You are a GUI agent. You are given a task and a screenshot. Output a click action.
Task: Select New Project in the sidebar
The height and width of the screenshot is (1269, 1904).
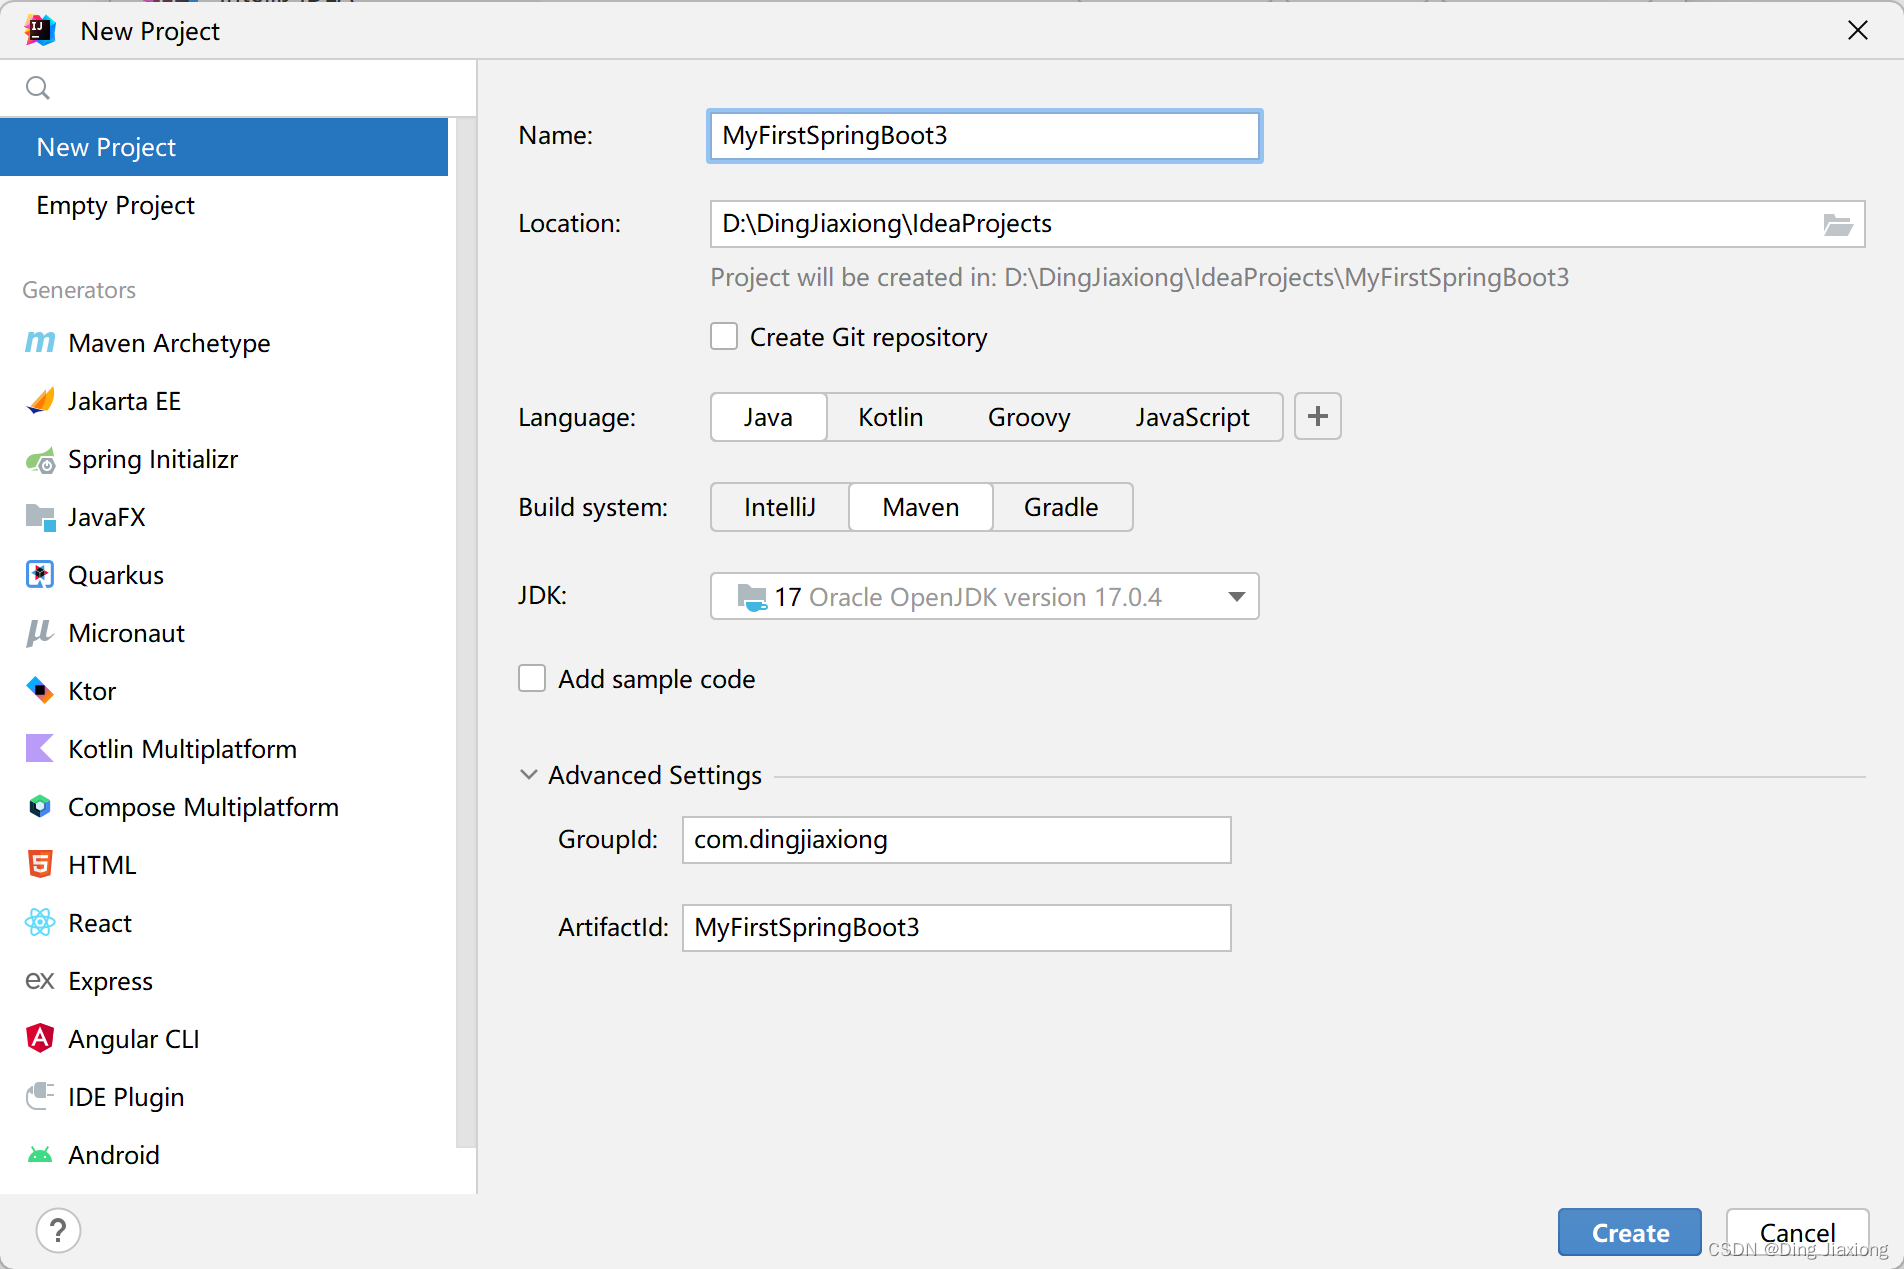[x=224, y=147]
